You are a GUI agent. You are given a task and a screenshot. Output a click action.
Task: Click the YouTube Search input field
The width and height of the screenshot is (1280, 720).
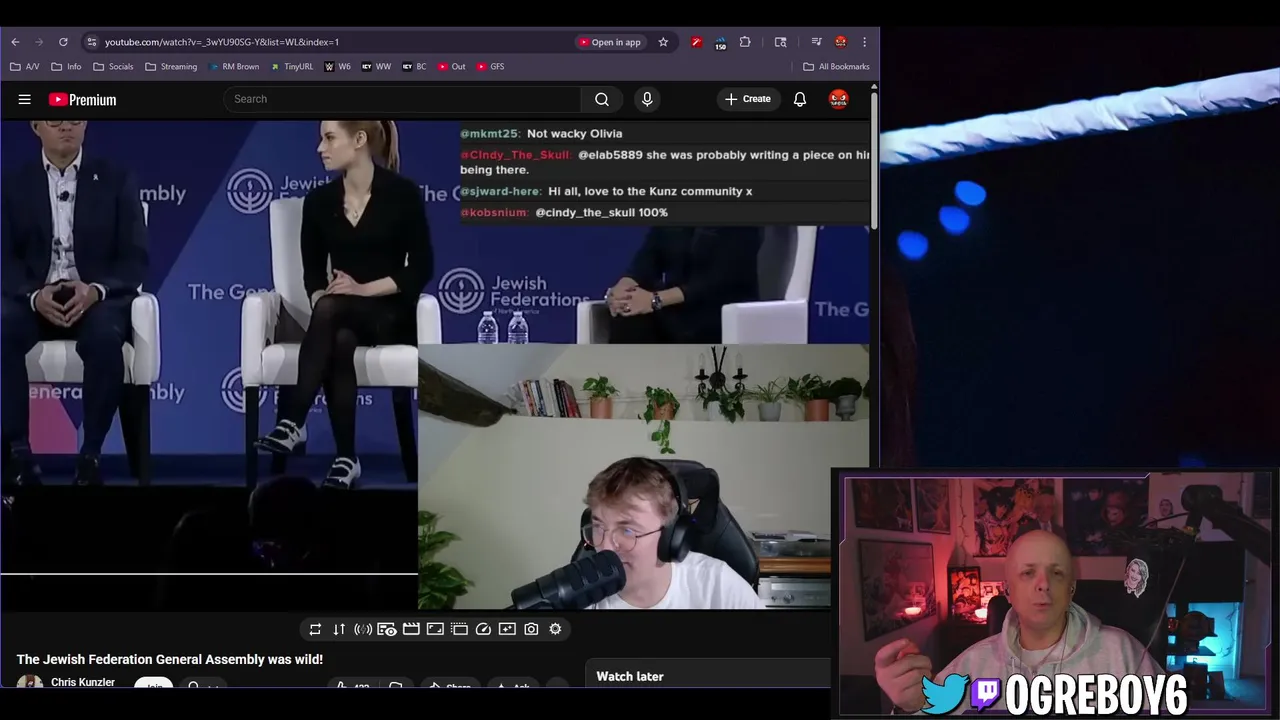(402, 99)
